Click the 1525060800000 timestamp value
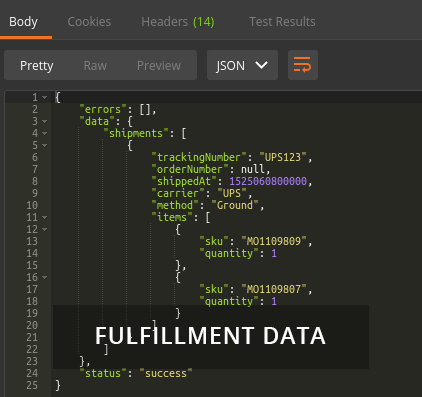The image size is (422, 397). click(268, 181)
